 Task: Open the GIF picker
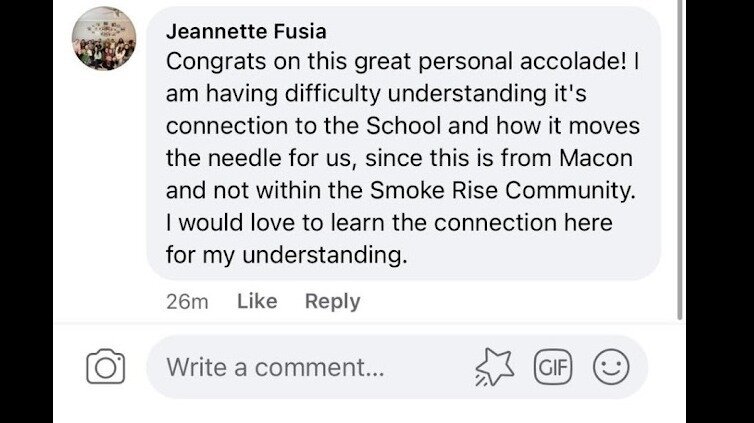click(553, 367)
